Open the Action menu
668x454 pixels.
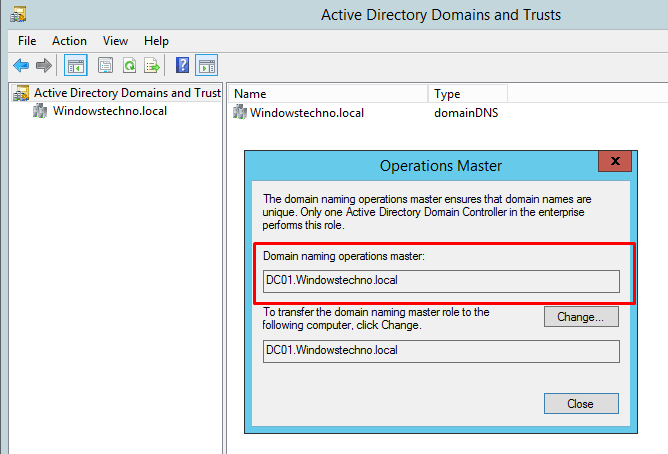tap(69, 41)
